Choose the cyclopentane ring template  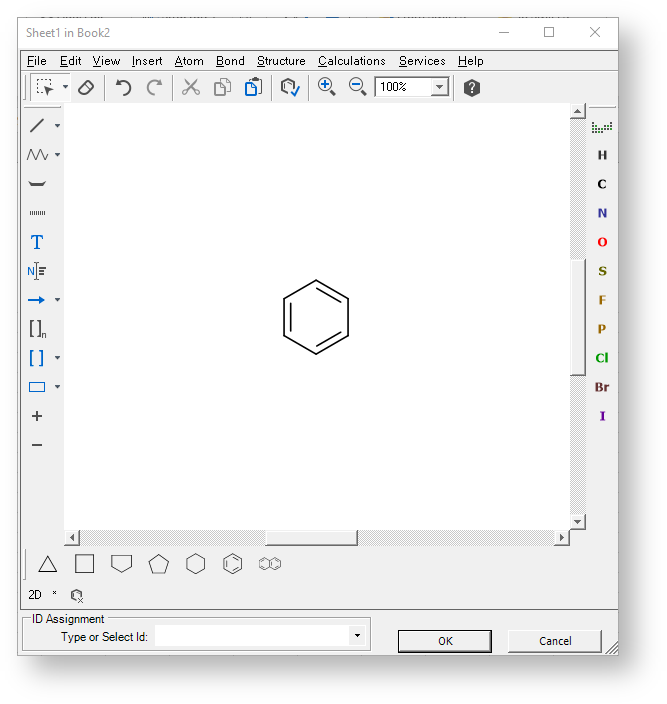coord(158,564)
